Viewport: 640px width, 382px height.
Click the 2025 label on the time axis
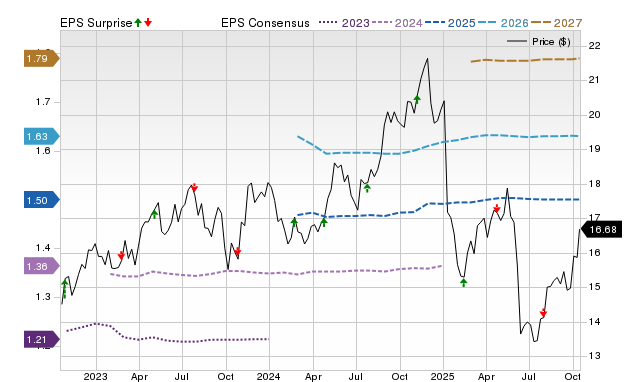(443, 376)
